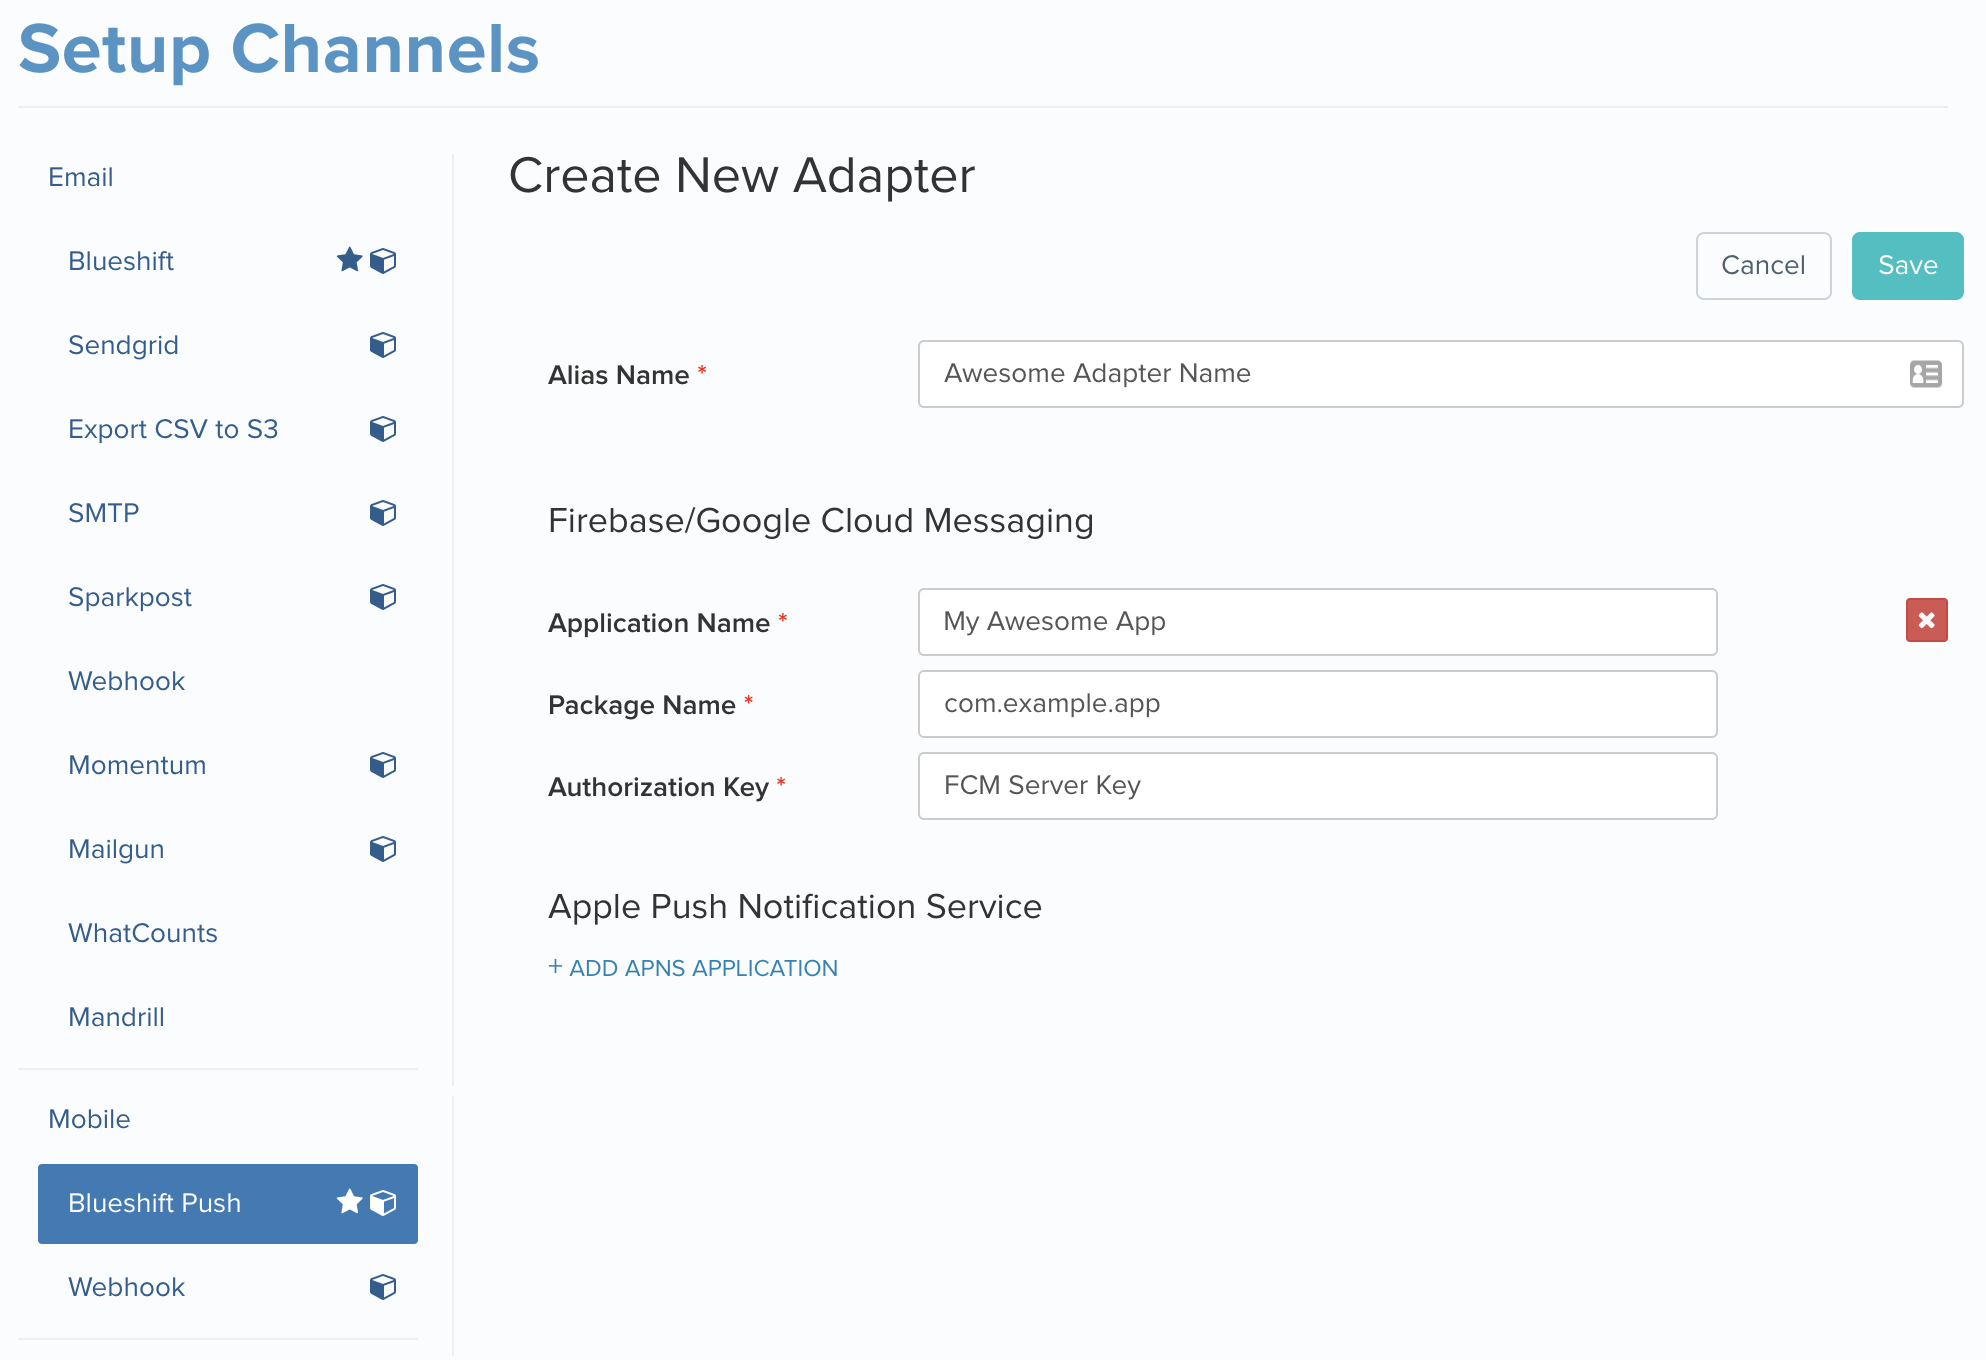The height and width of the screenshot is (1360, 1986).
Task: Click the cube icon beside Mailgun
Action: pos(383,849)
